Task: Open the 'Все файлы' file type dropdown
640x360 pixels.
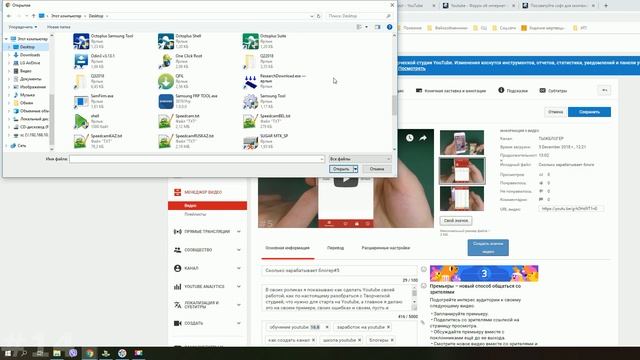Action: [360, 159]
